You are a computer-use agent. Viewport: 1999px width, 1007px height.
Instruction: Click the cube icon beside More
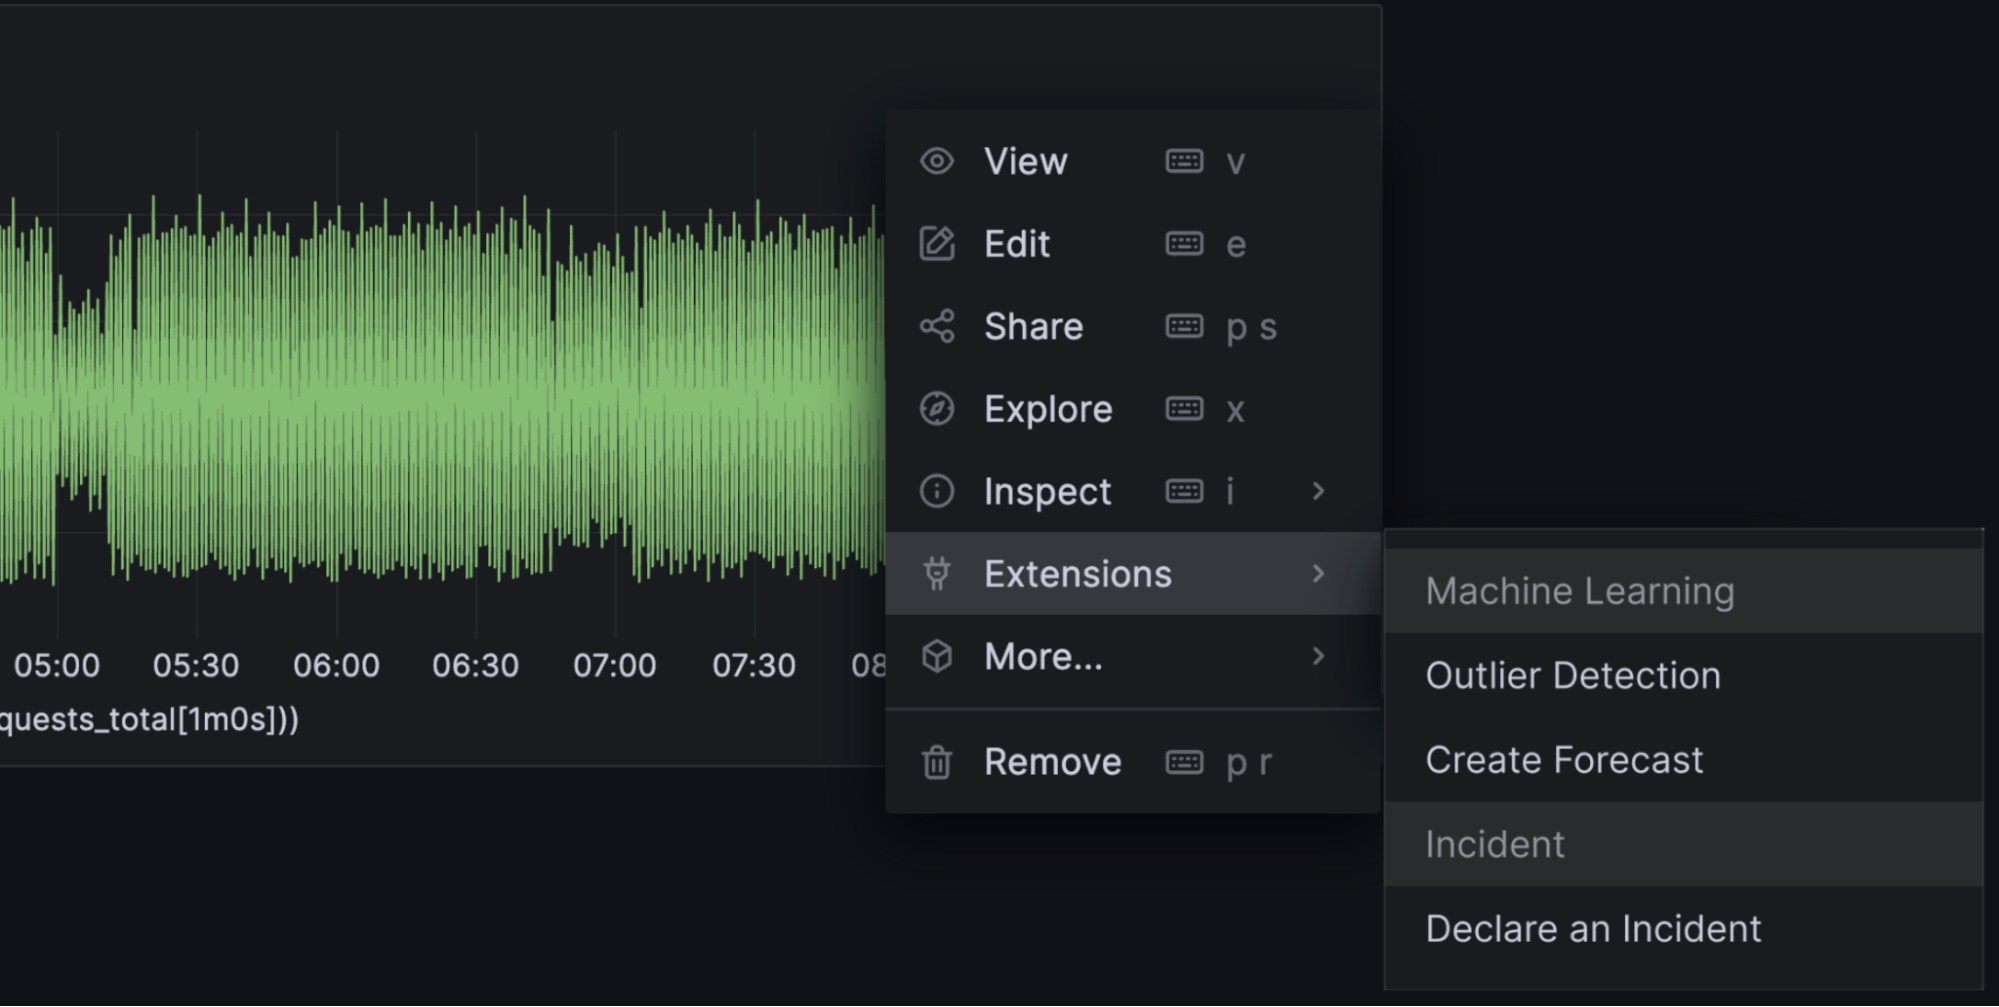pyautogui.click(x=937, y=656)
